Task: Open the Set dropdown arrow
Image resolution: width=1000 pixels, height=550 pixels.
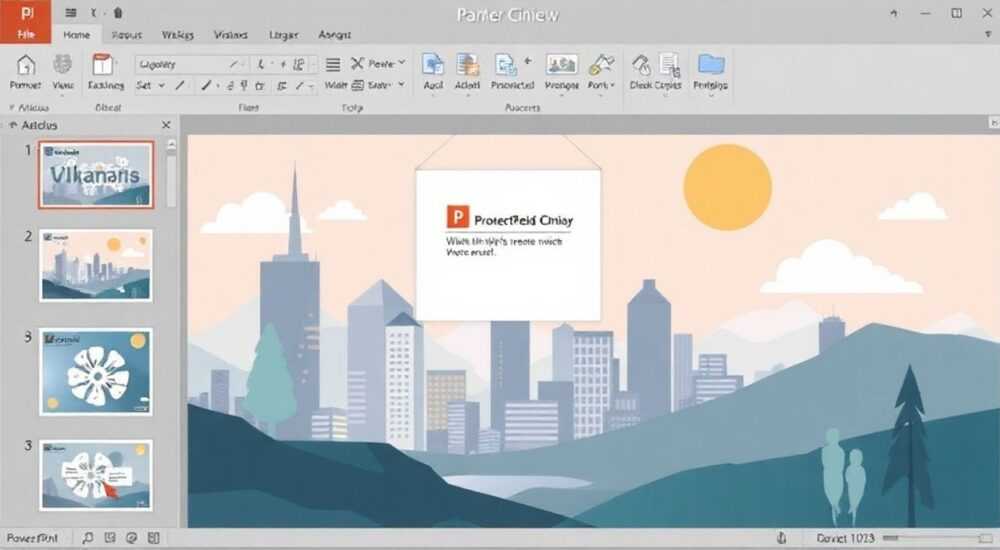Action: click(x=161, y=85)
